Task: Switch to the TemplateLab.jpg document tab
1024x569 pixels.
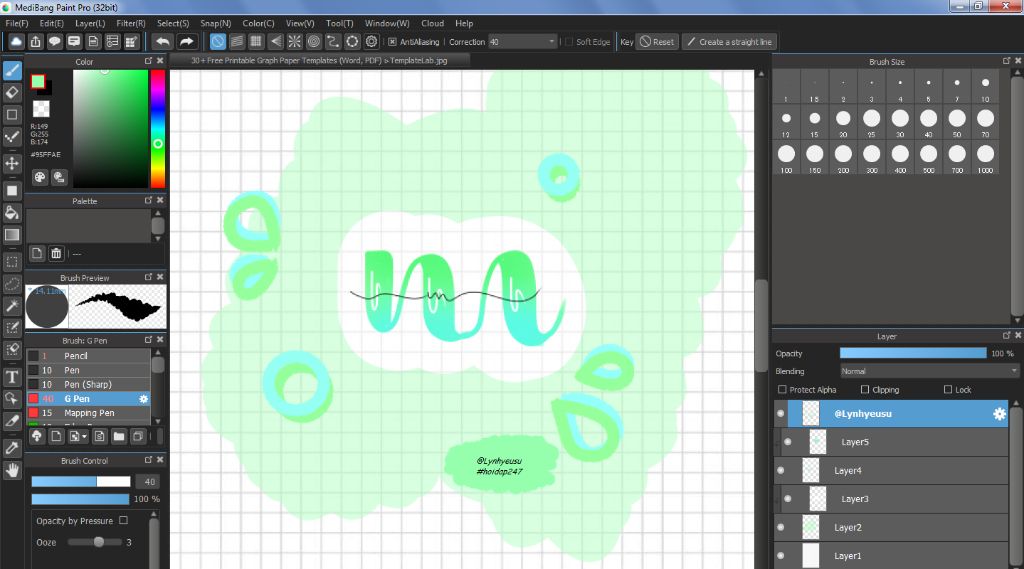Action: coord(319,60)
